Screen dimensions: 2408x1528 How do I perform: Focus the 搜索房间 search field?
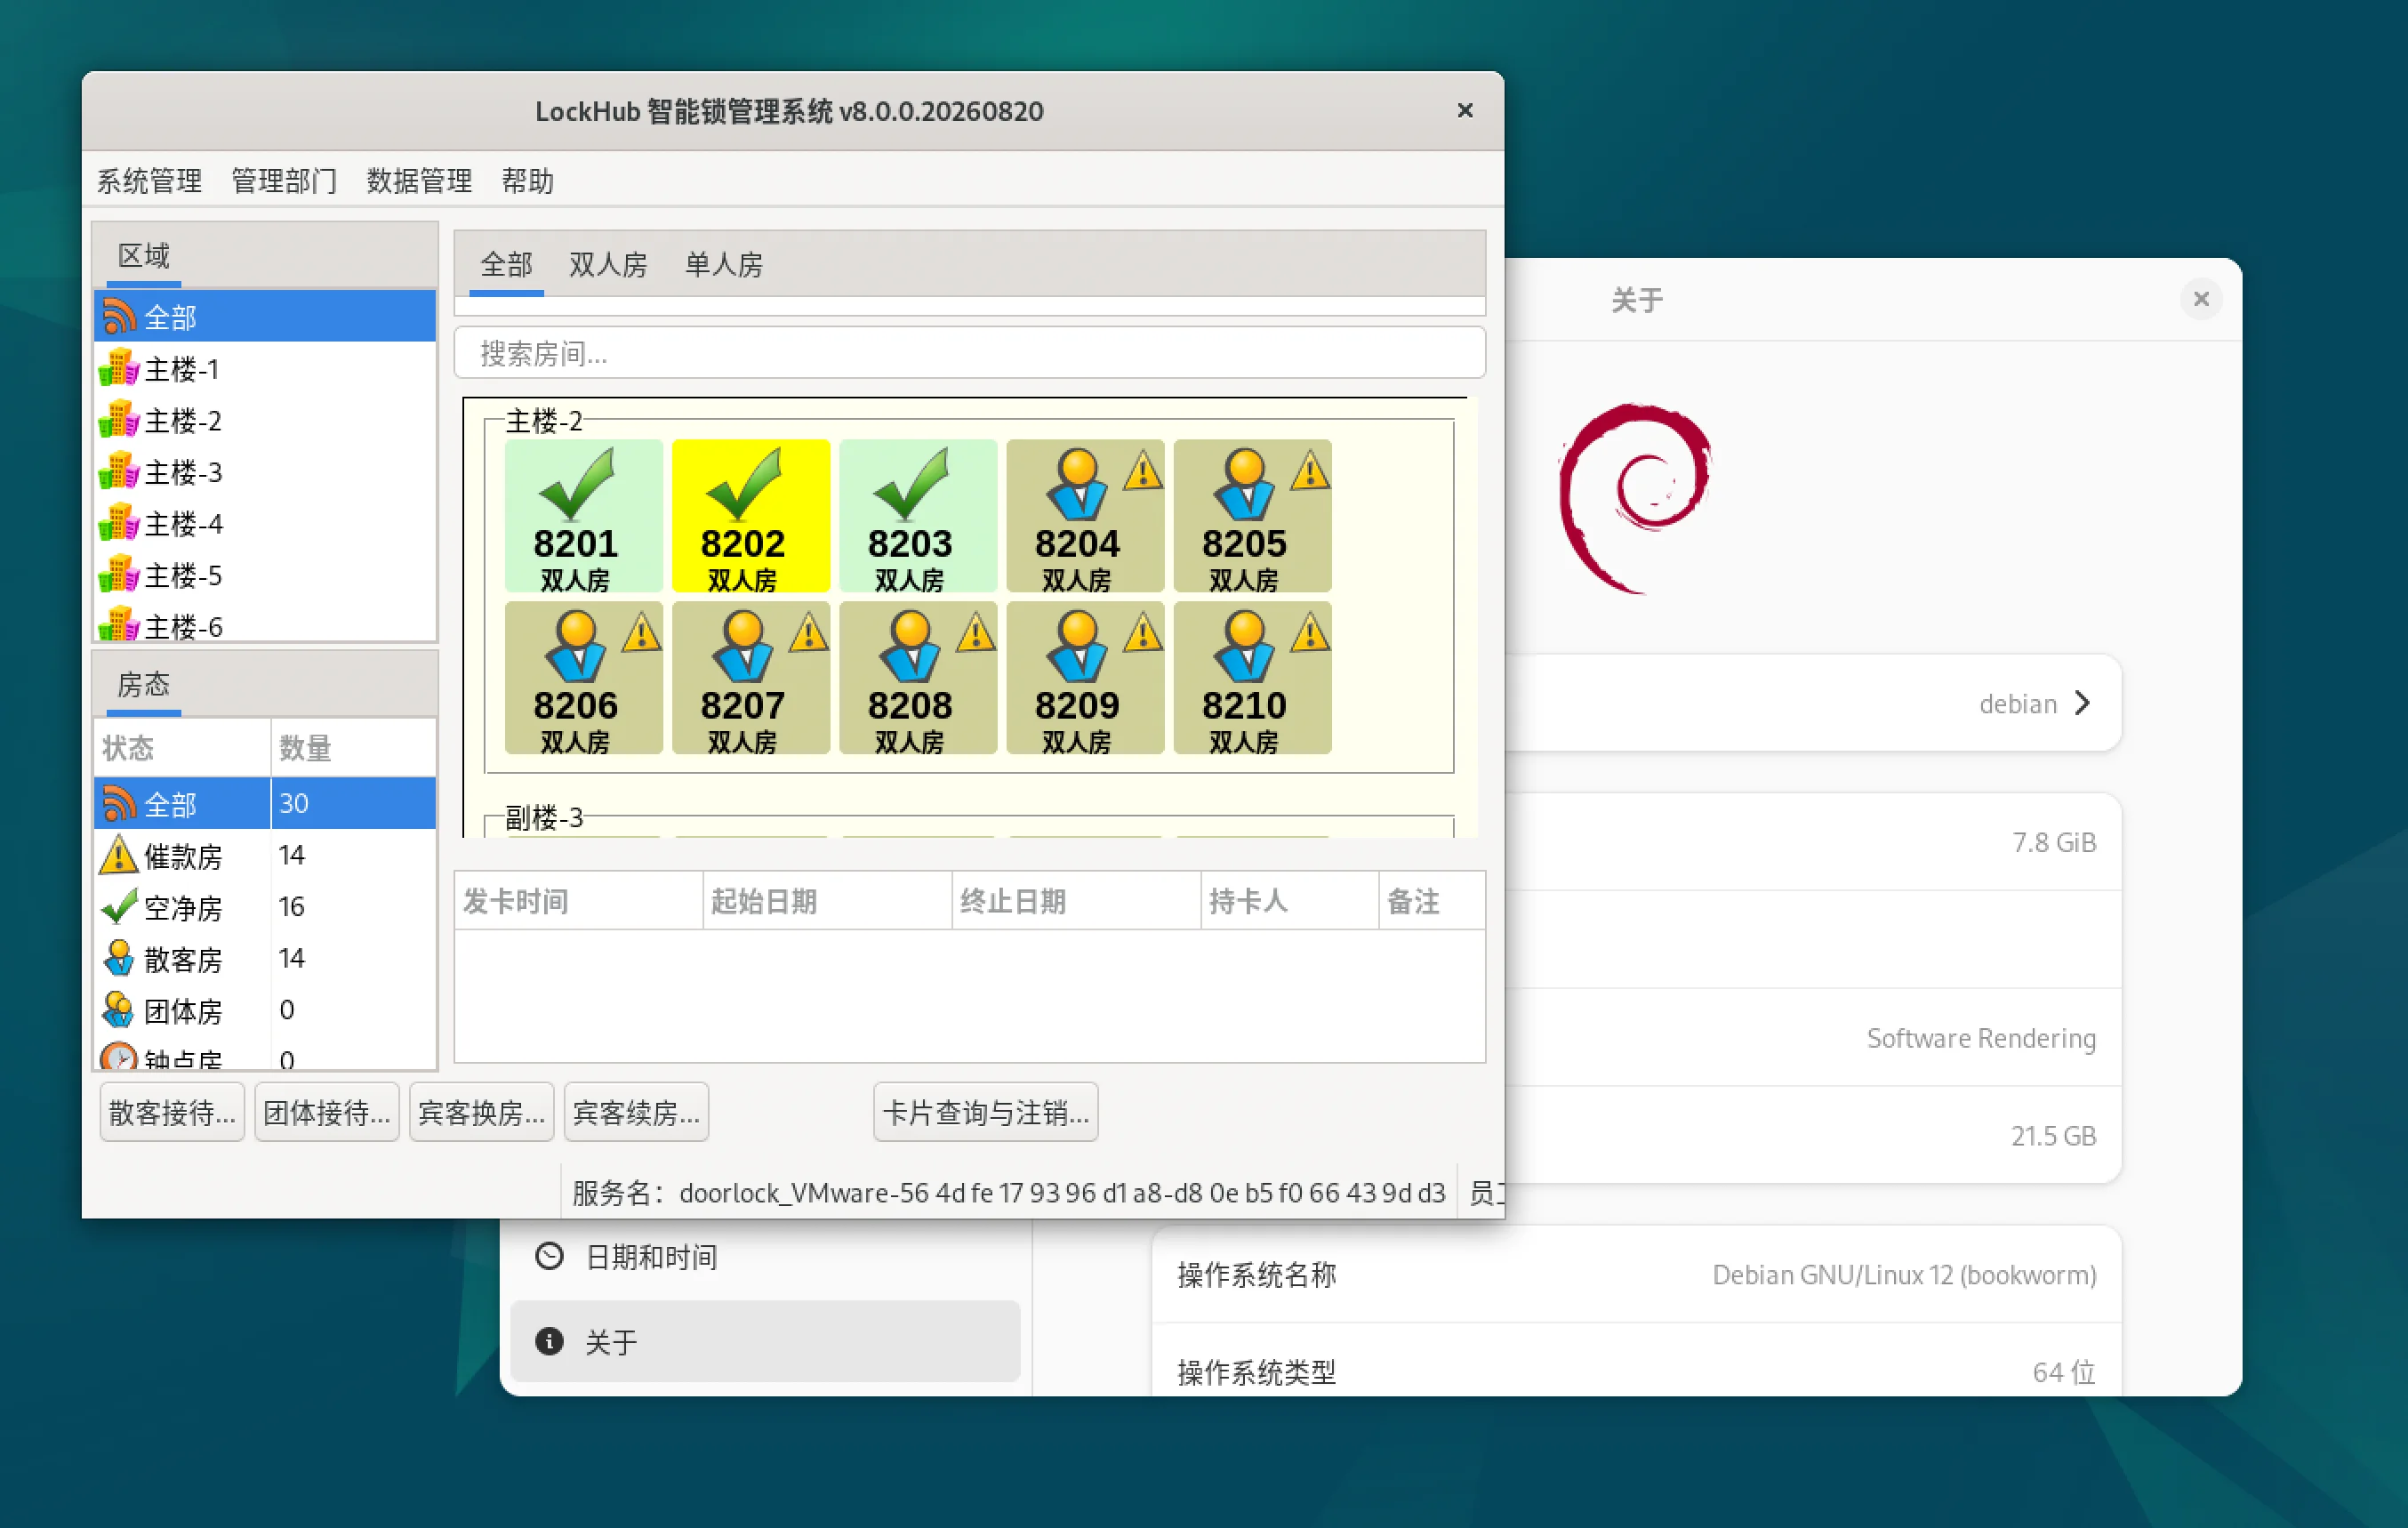[970, 353]
